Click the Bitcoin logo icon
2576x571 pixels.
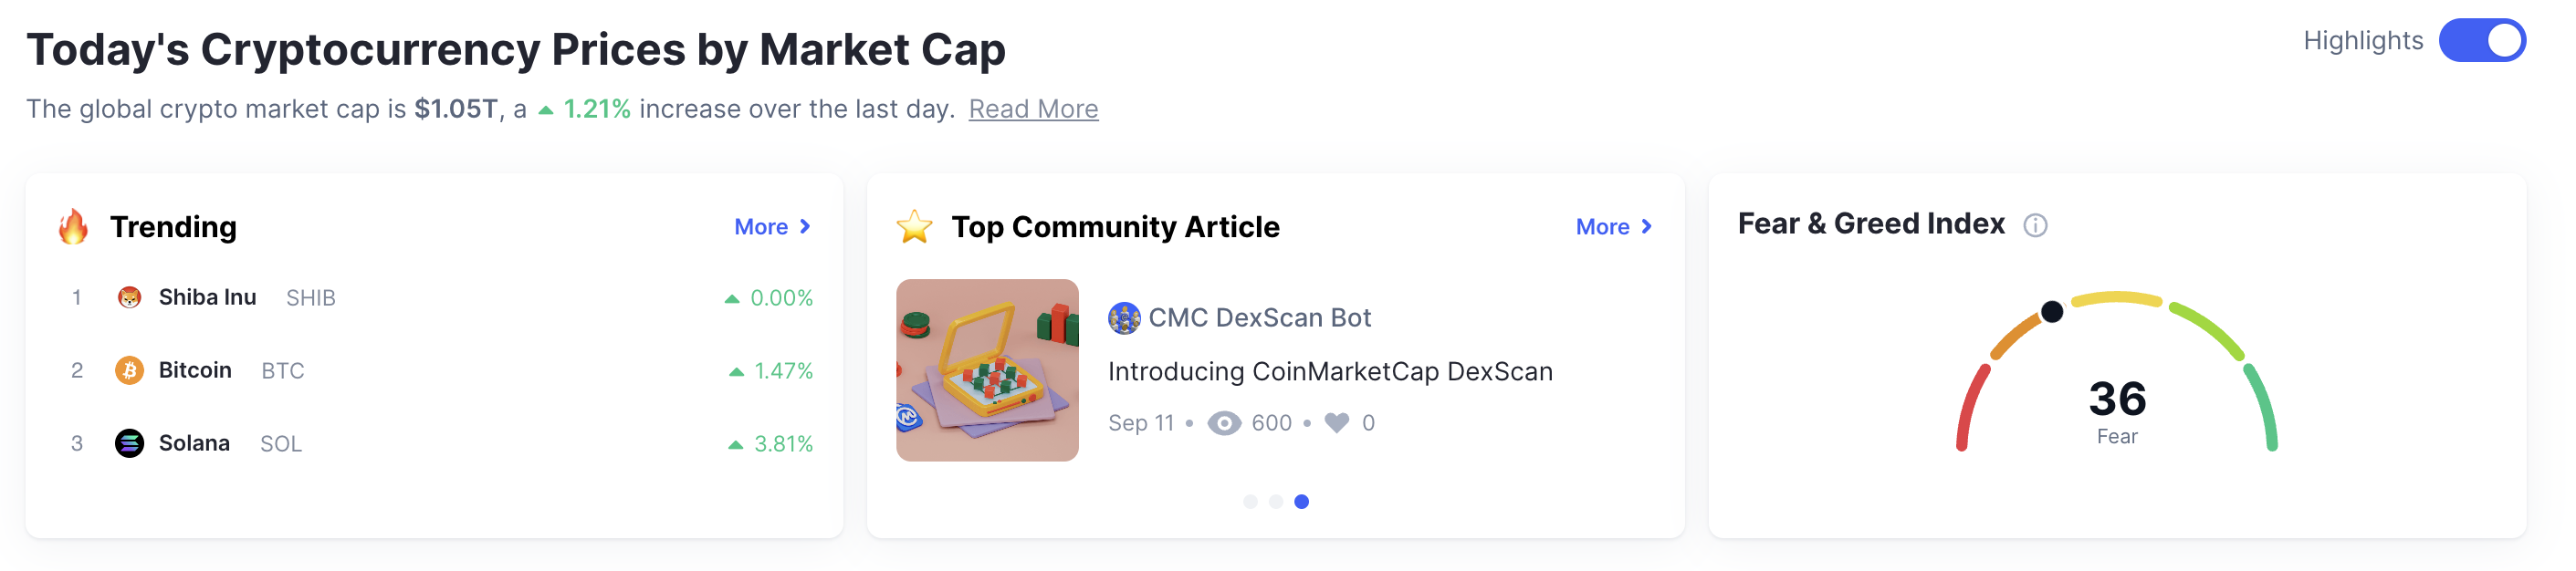coord(129,370)
